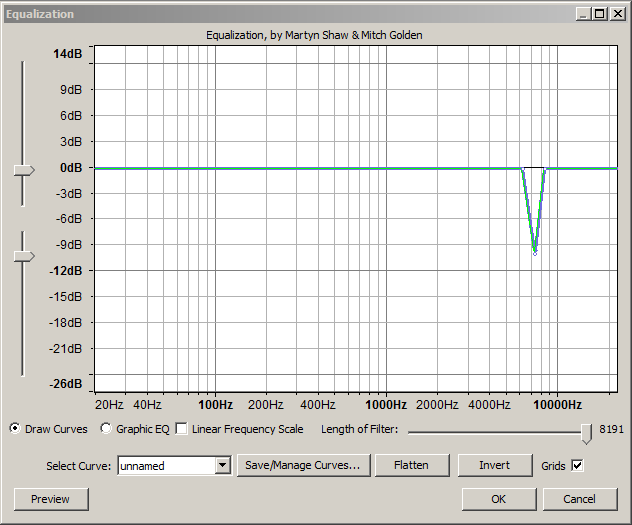Open the Save/Manage Curves dialog

[303, 465]
